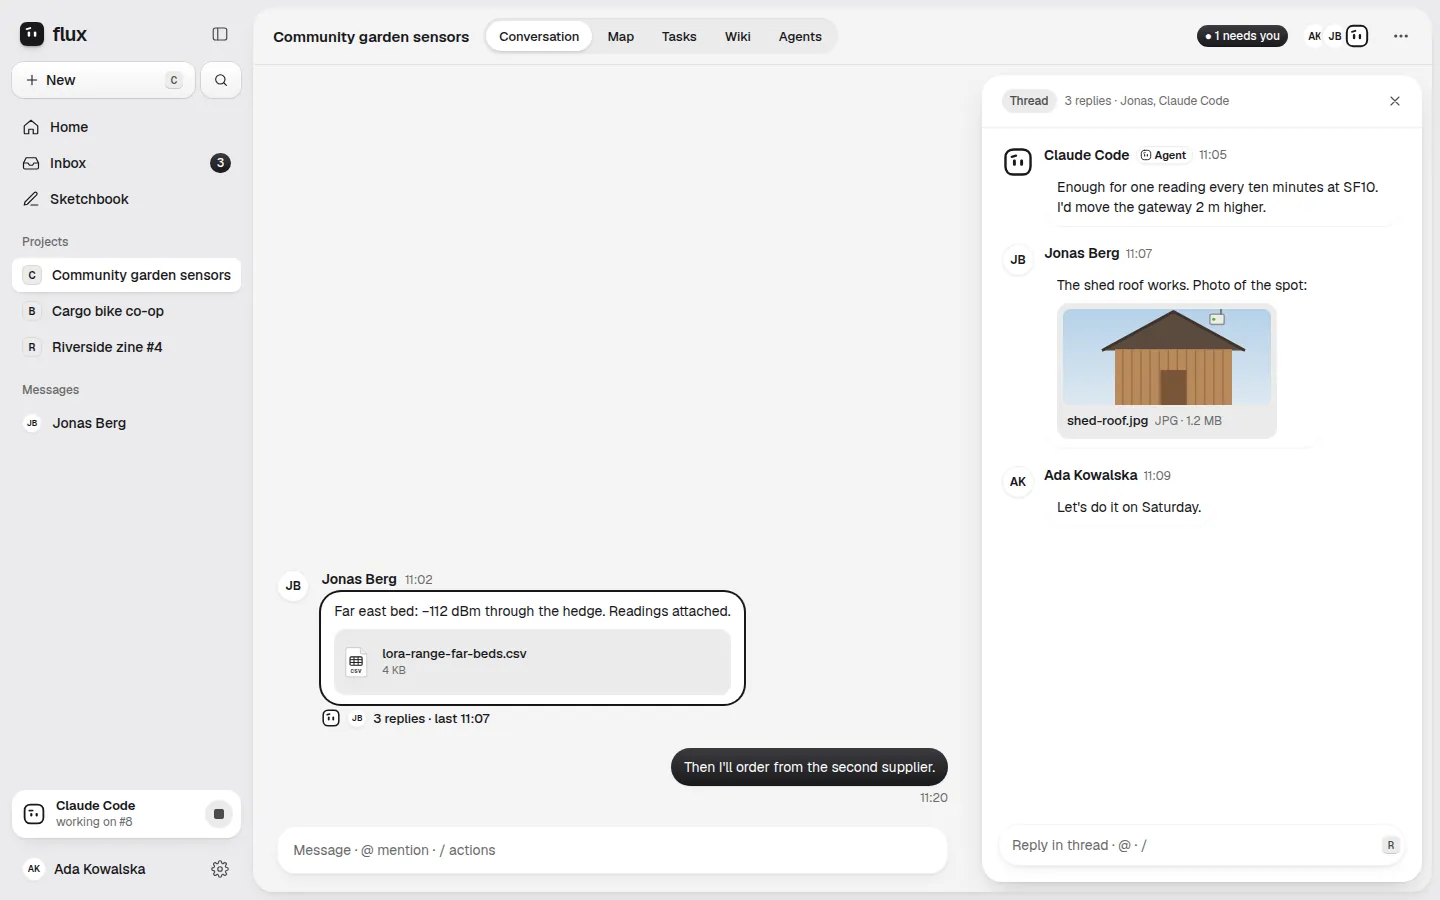This screenshot has width=1440, height=900.
Task: Focus the Reply in thread field
Action: pos(1202,845)
